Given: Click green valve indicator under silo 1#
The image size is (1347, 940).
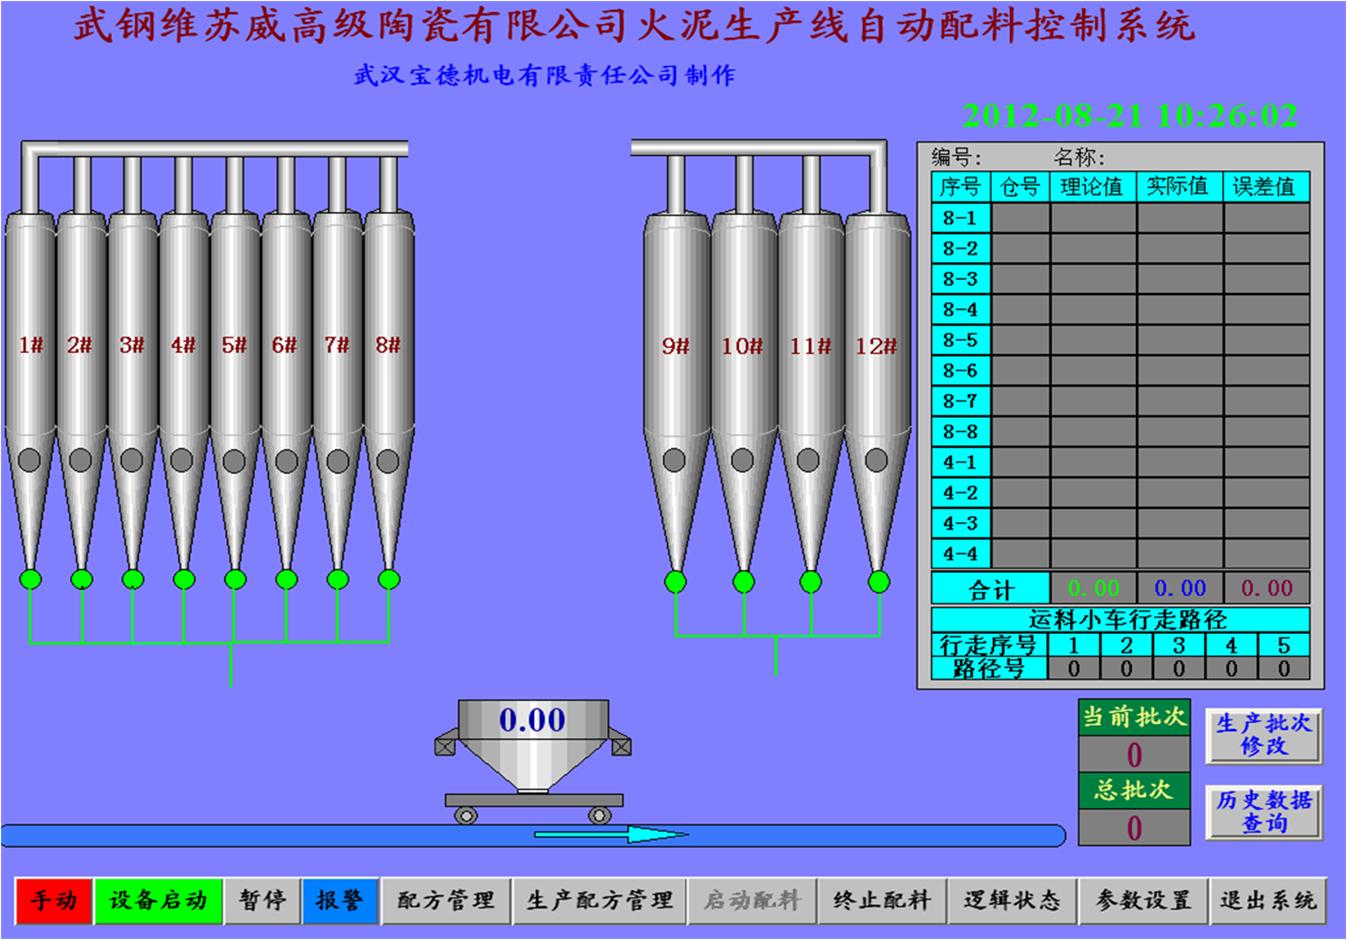Looking at the screenshot, I should tap(31, 579).
